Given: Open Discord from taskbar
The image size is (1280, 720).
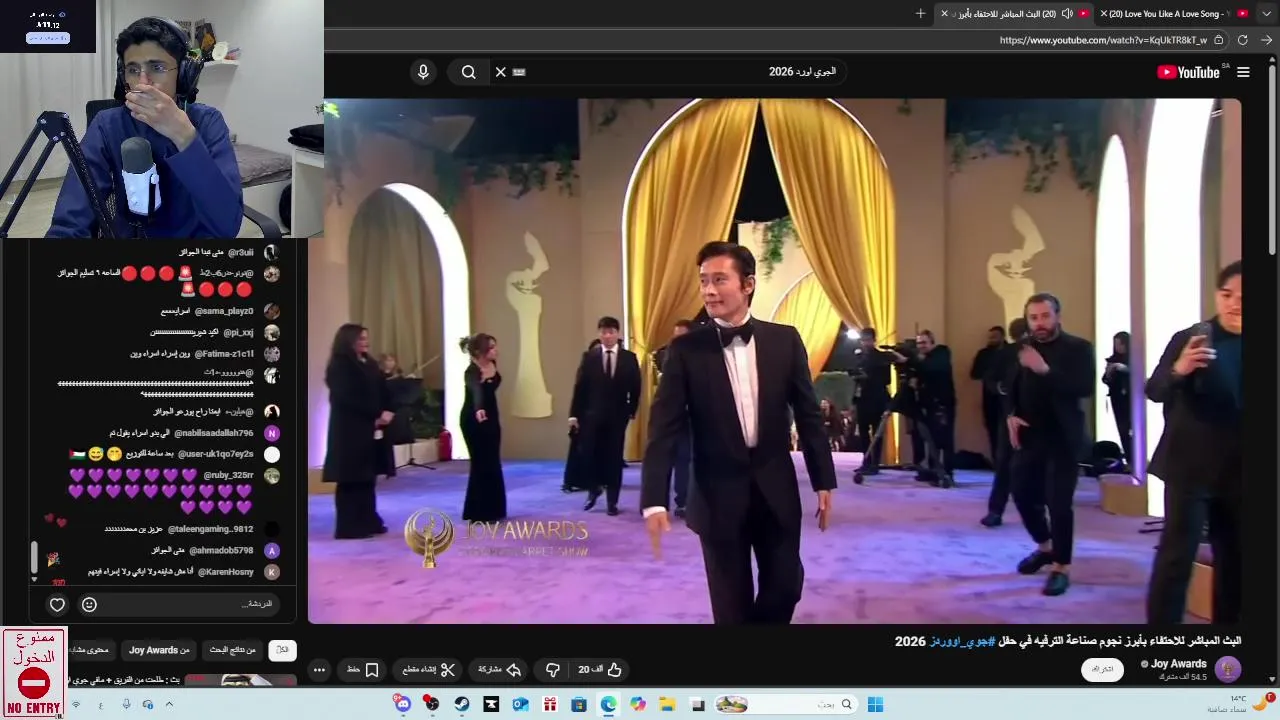Looking at the screenshot, I should pyautogui.click(x=402, y=705).
